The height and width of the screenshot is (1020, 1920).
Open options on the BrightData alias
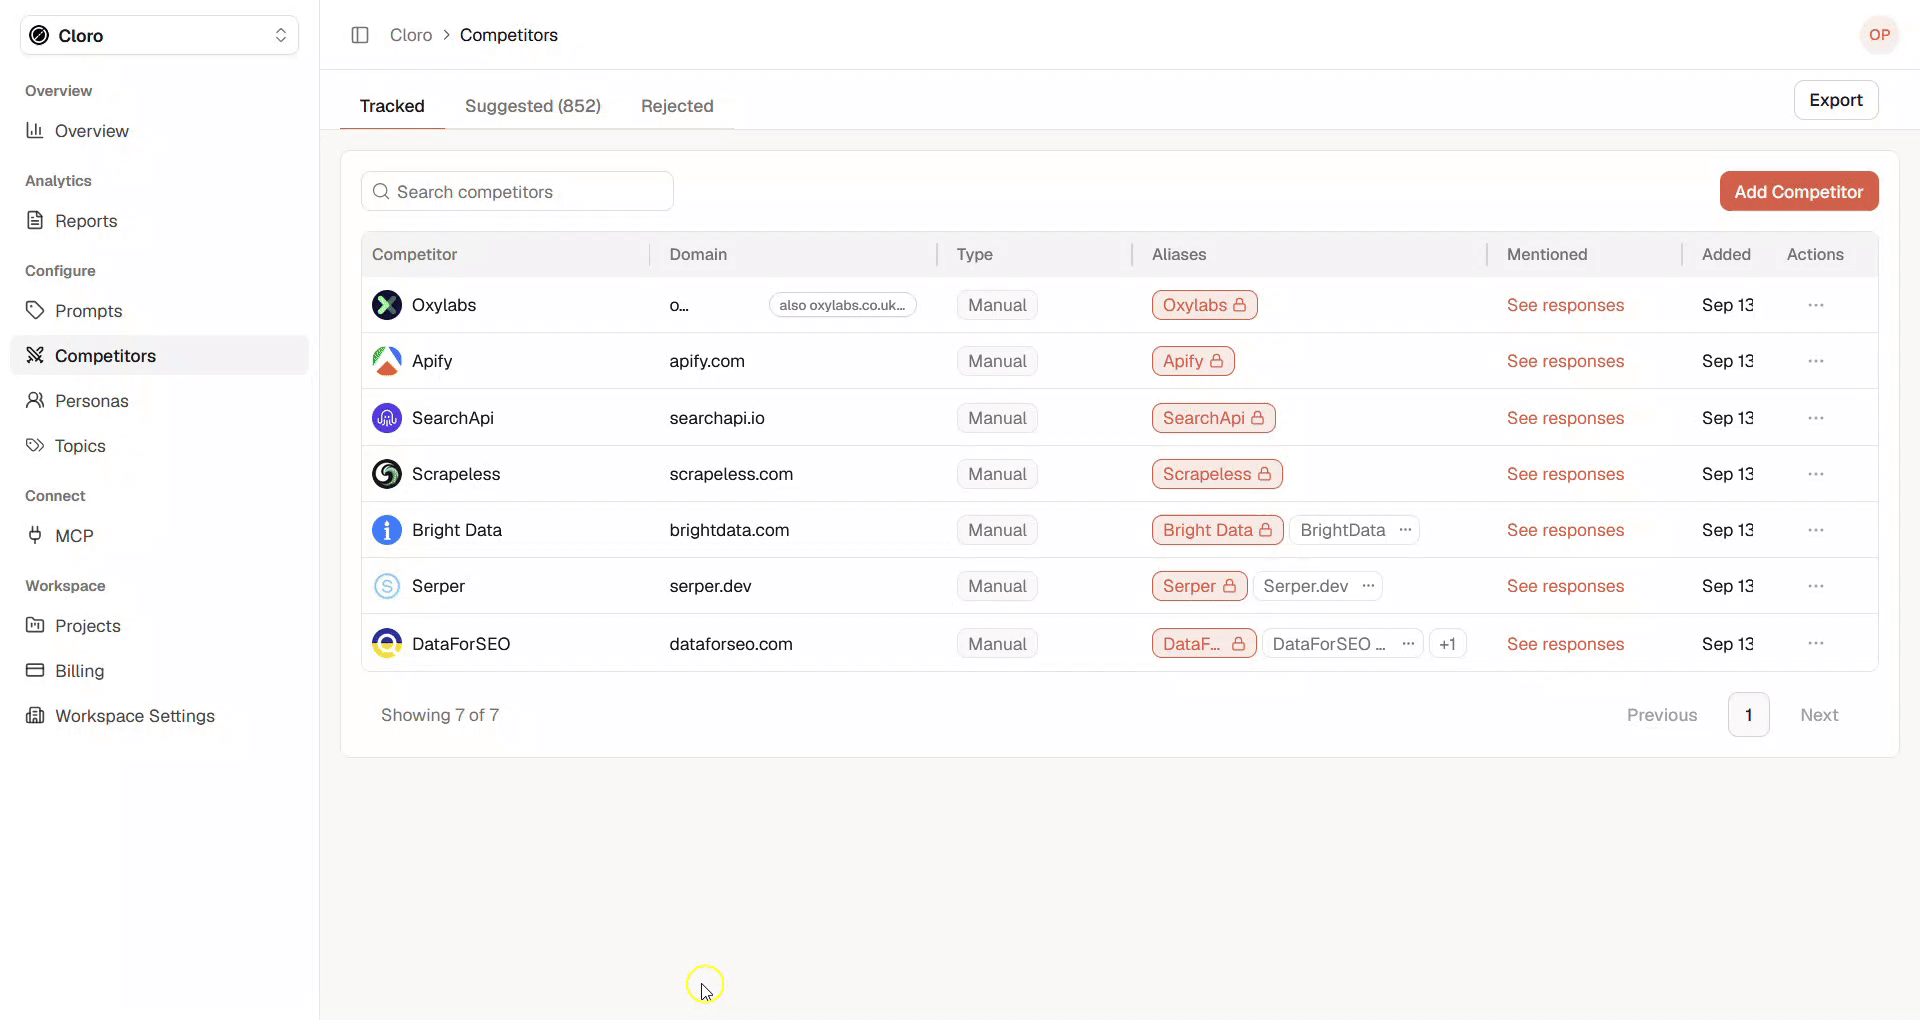point(1405,530)
